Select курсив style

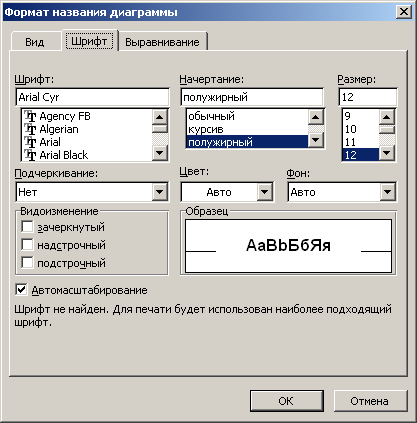(247, 129)
